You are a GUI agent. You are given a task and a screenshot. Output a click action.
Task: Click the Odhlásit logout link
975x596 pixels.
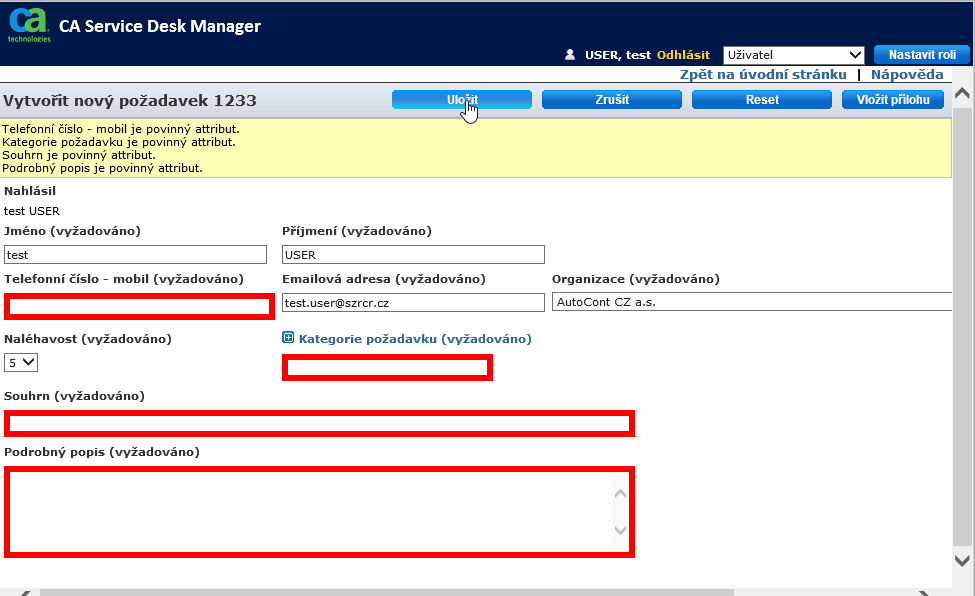[683, 55]
